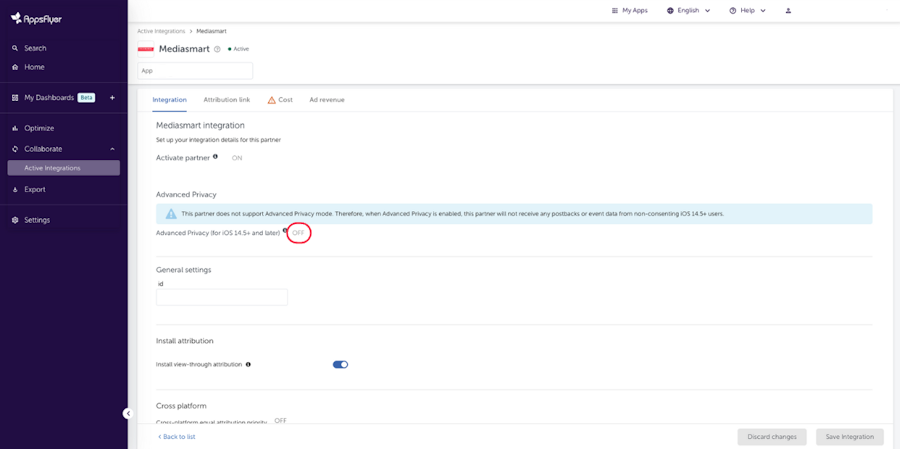The width and height of the screenshot is (900, 449).
Task: Toggle Activate partner ON switch
Action: pos(237,158)
